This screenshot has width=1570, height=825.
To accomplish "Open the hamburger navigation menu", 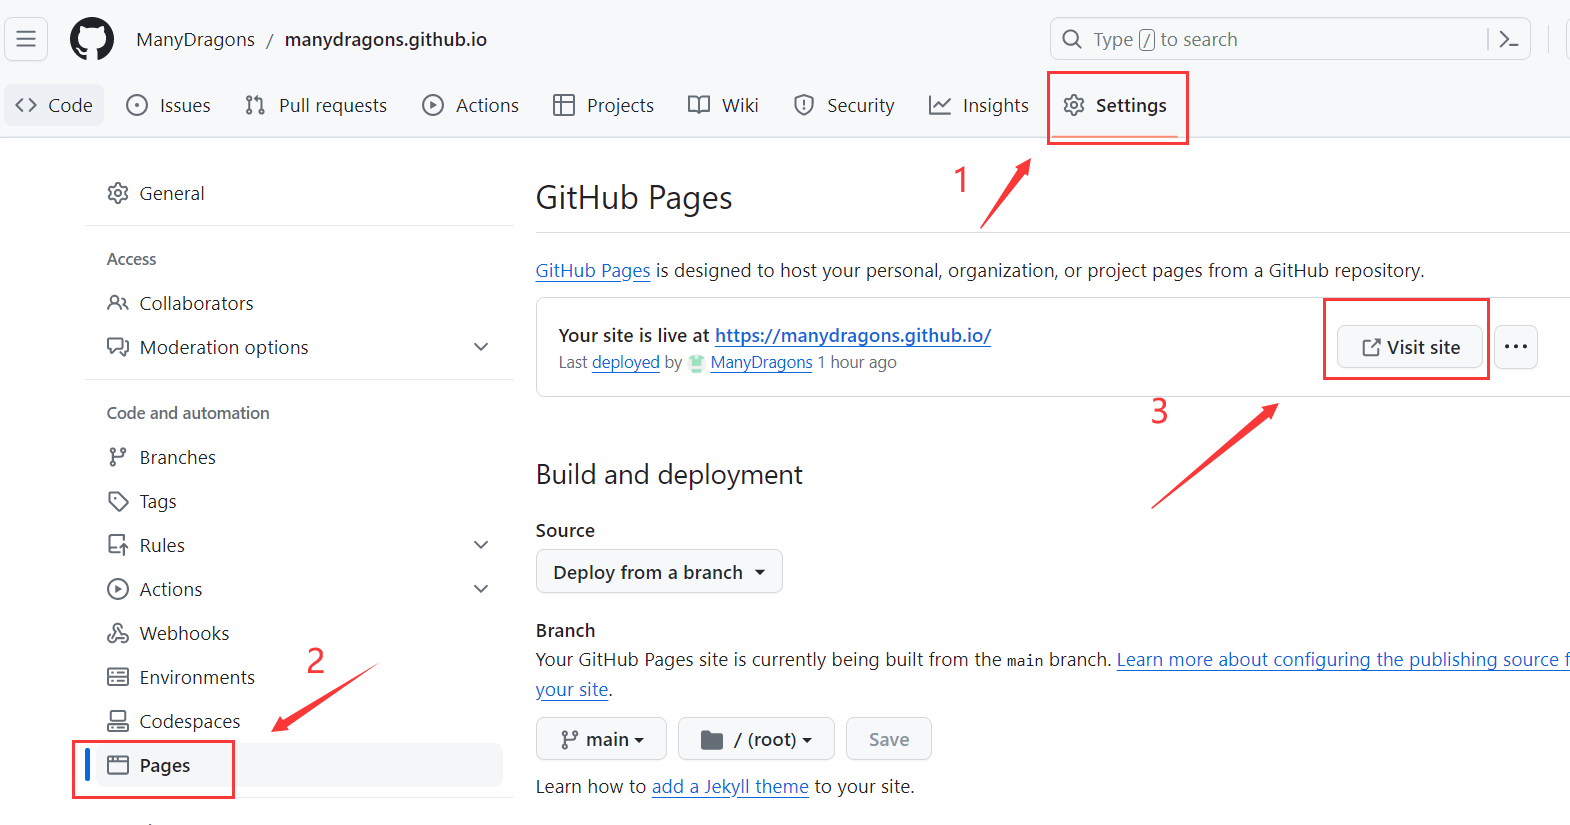I will coord(26,39).
